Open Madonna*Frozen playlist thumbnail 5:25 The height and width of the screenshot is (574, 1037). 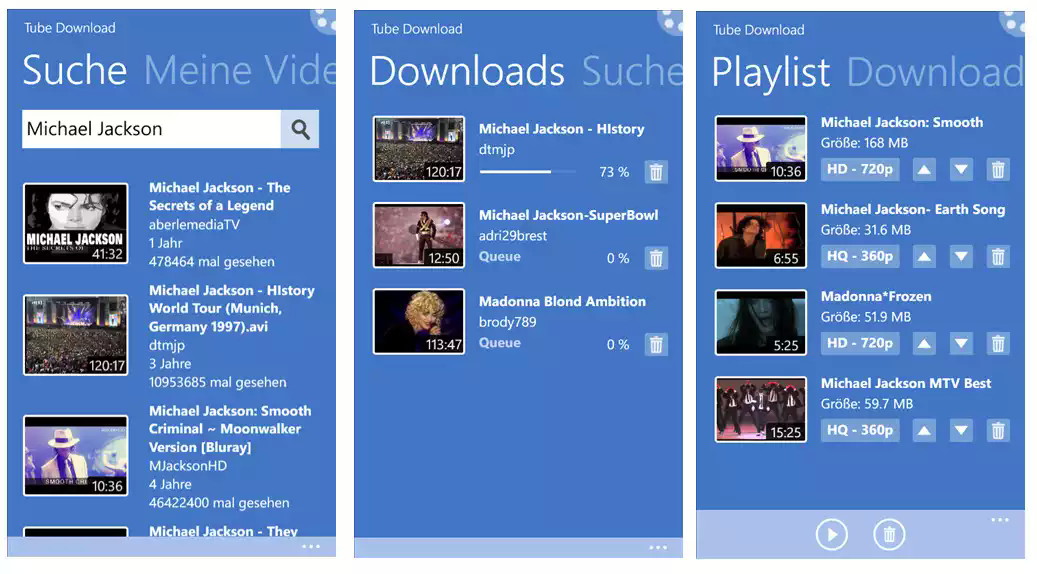click(761, 322)
